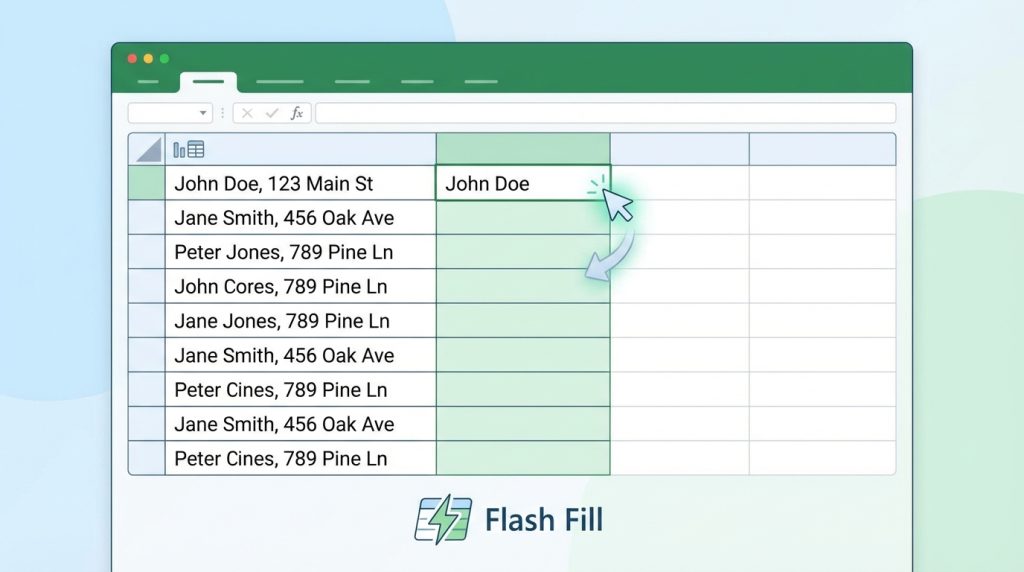Confirm entry with the checkmark icon
This screenshot has width=1024, height=572.
click(272, 113)
